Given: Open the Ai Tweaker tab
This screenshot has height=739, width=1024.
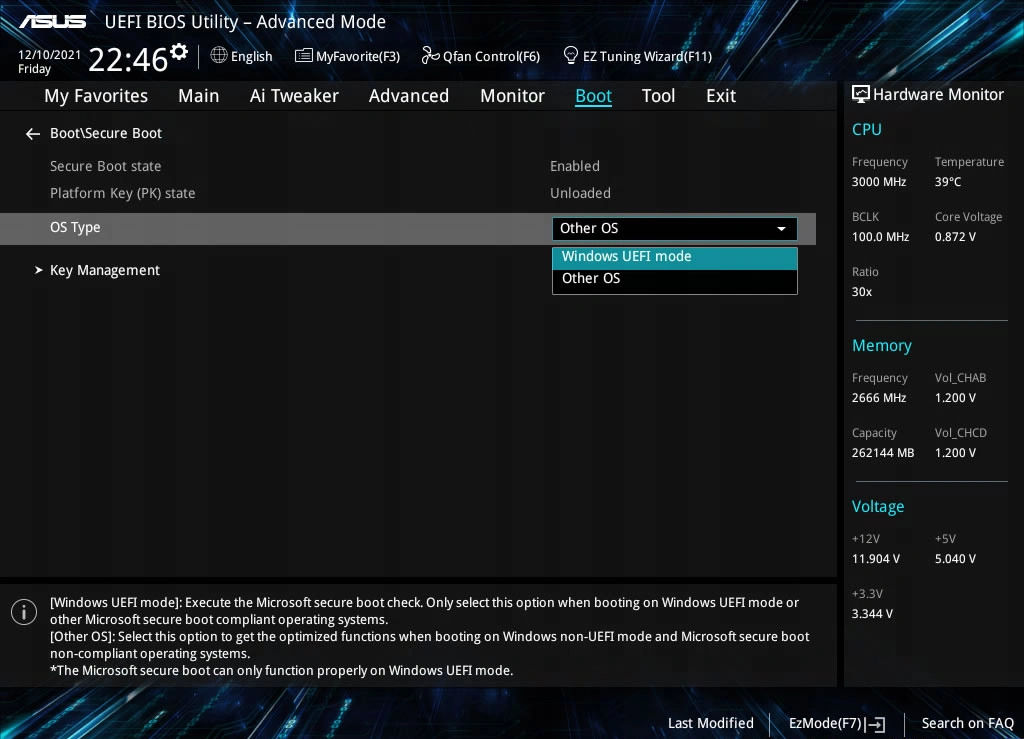Looking at the screenshot, I should click(x=294, y=96).
